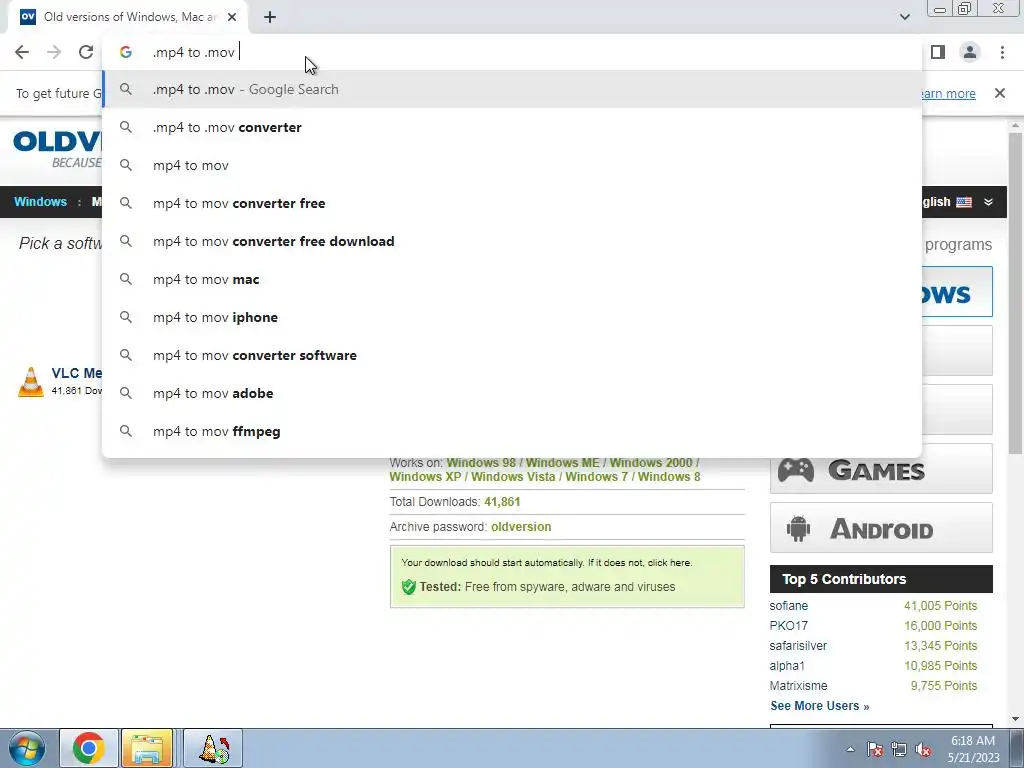This screenshot has height=768, width=1024.
Task: Open See More Users link
Action: pyautogui.click(x=820, y=706)
